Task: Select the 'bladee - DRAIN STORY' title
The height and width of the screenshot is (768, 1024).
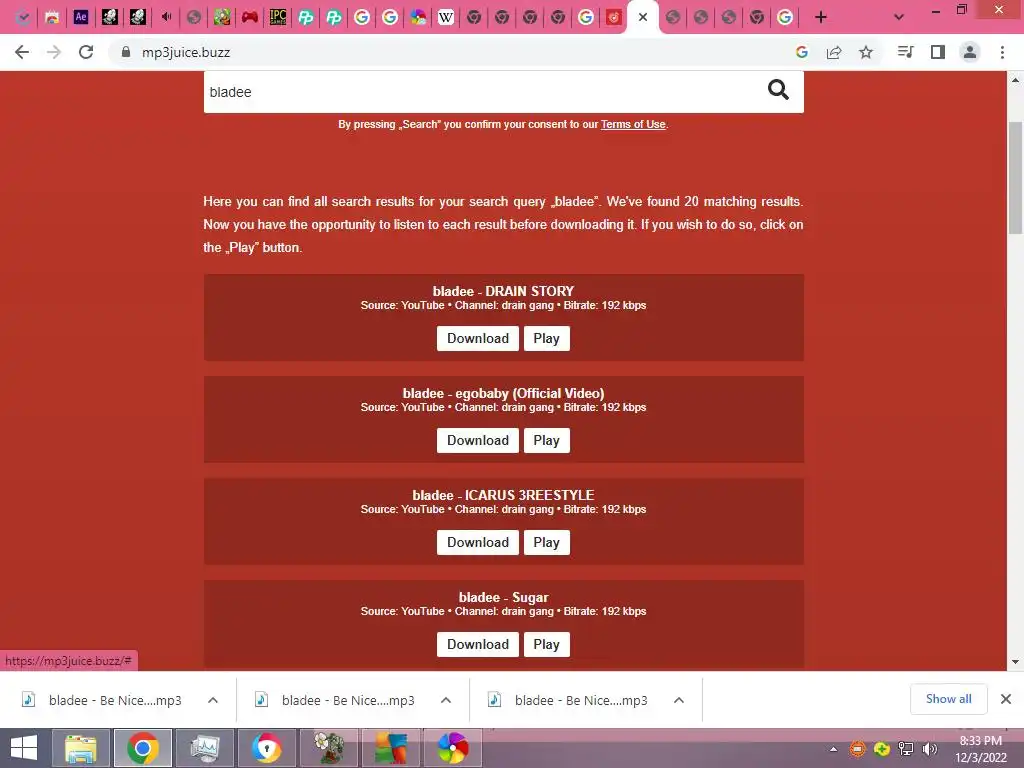Action: coord(504,291)
